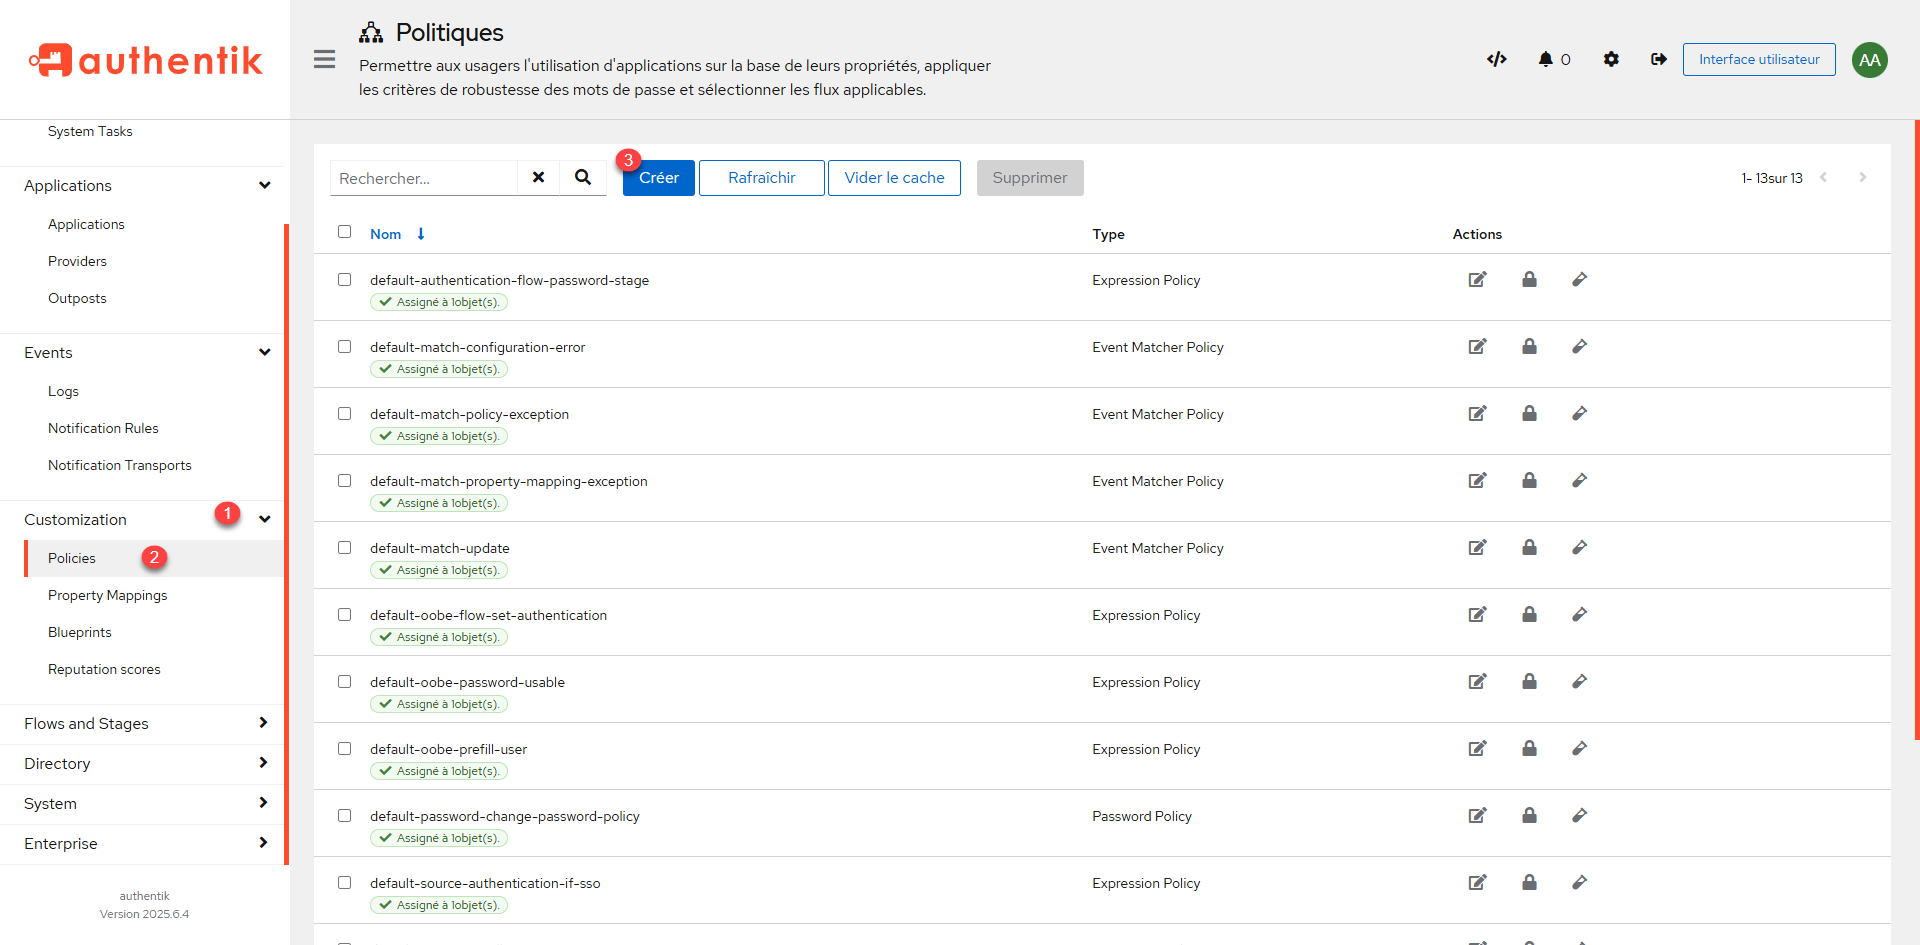Go to Blueprints sidebar item
The width and height of the screenshot is (1920, 945).
pyautogui.click(x=80, y=632)
